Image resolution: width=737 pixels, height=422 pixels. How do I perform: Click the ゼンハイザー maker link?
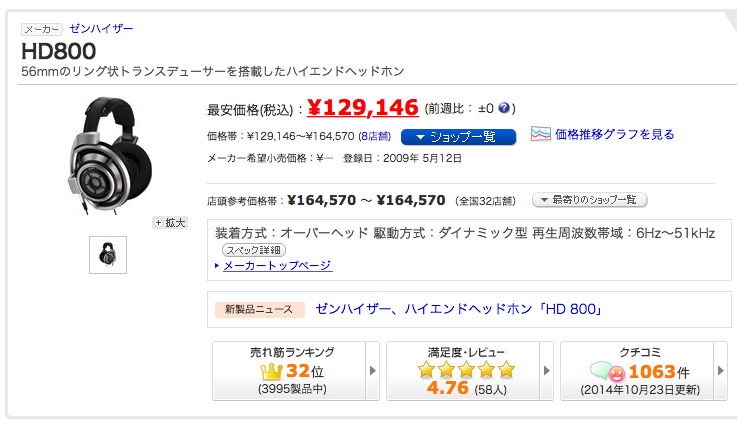101,29
